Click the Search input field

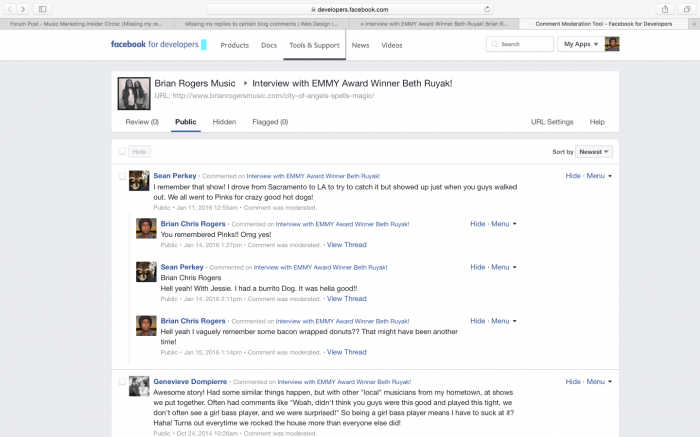520,44
